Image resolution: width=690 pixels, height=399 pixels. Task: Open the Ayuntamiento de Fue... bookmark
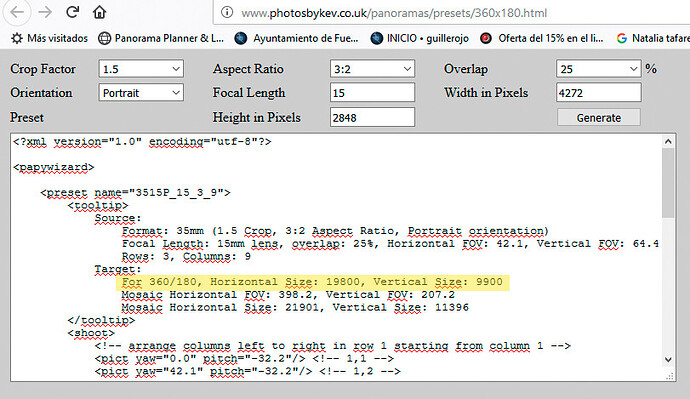(x=297, y=38)
